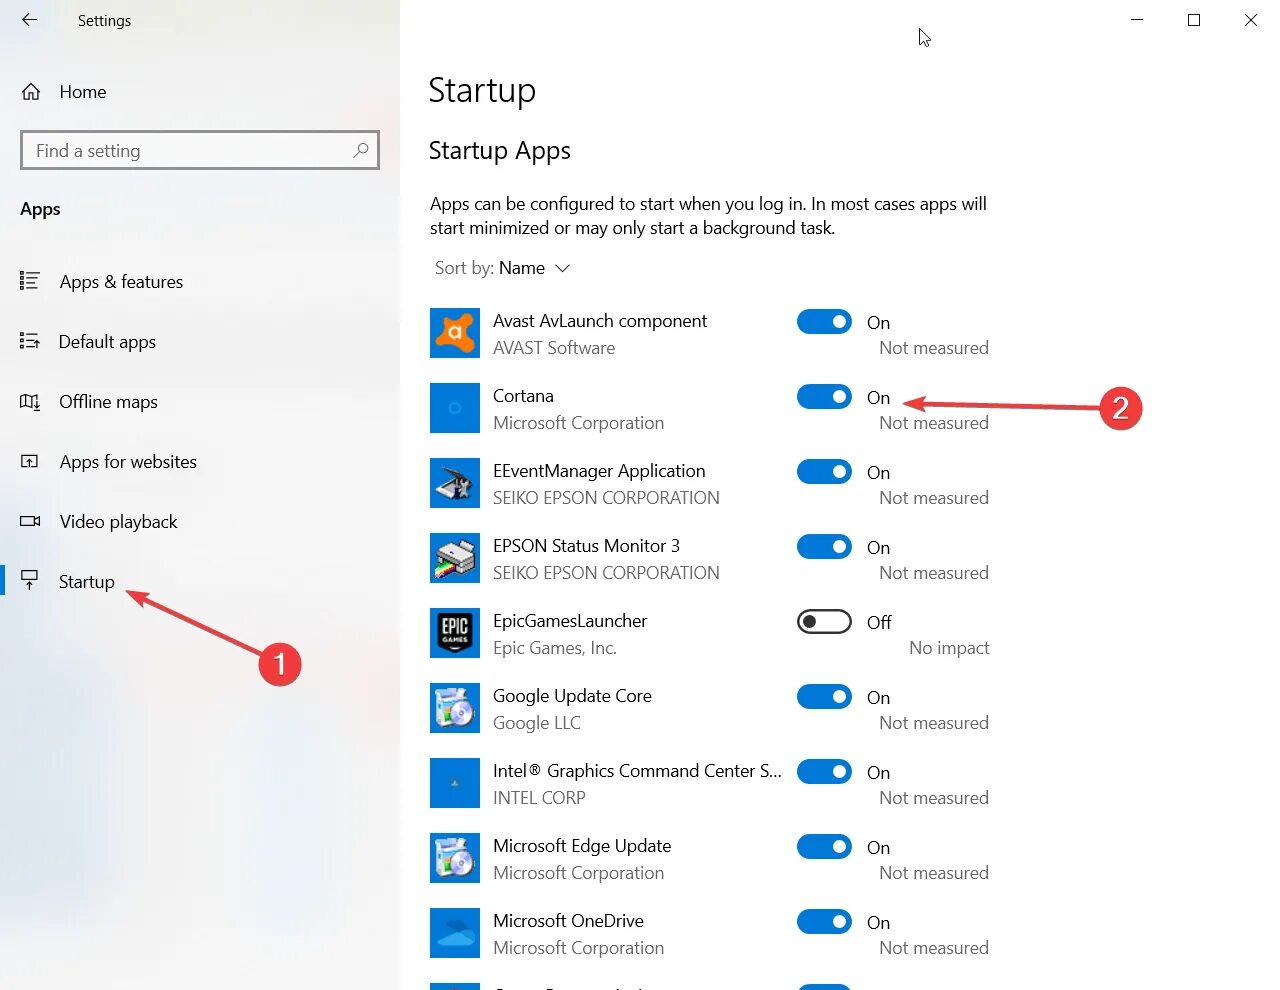
Task: Select Apps for websites
Action: point(128,462)
